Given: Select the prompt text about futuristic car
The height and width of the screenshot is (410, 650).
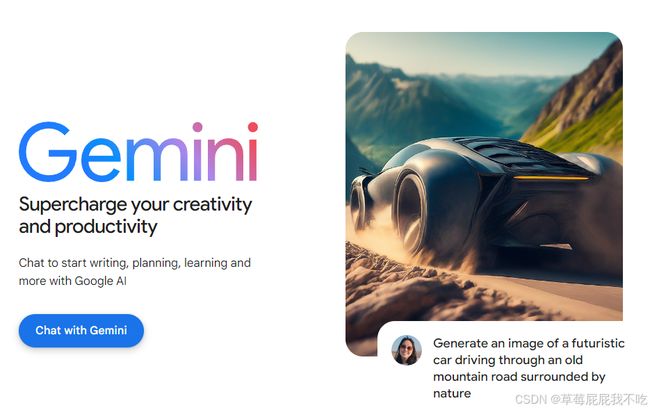Looking at the screenshot, I should click(529, 368).
